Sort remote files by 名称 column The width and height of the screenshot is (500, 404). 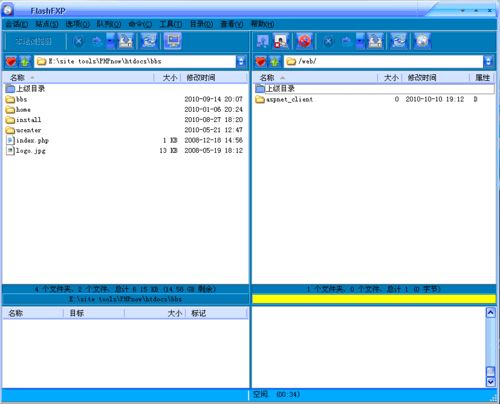tap(316, 78)
